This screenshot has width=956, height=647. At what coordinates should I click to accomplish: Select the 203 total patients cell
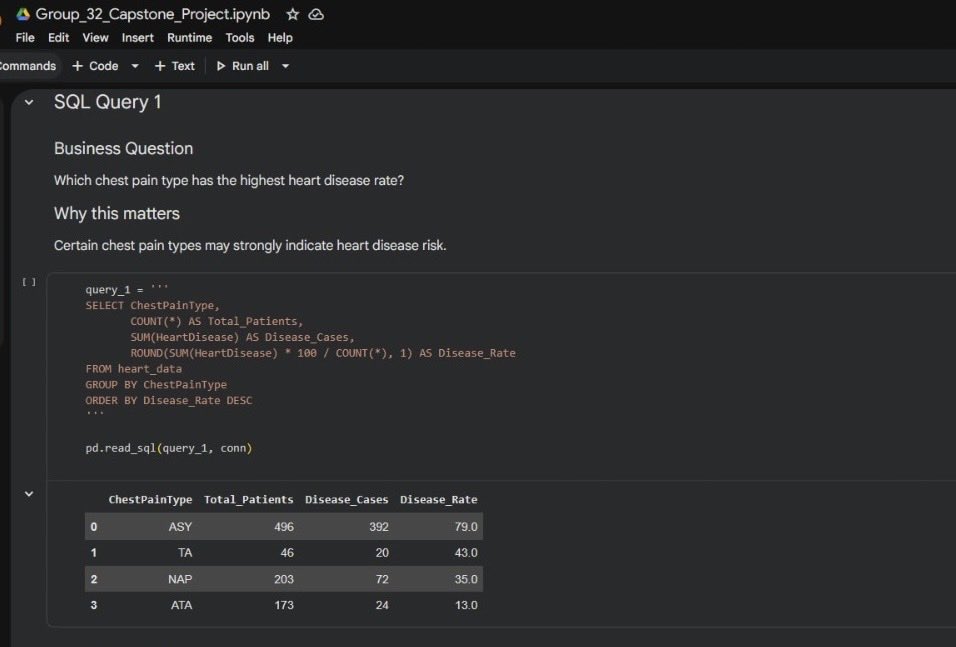[x=284, y=579]
